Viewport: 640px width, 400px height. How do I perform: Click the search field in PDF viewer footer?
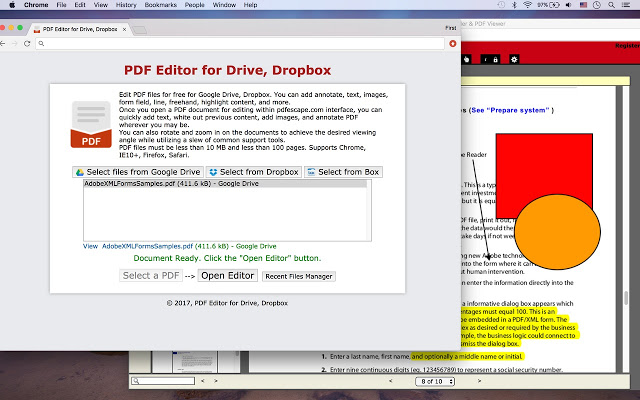163,381
